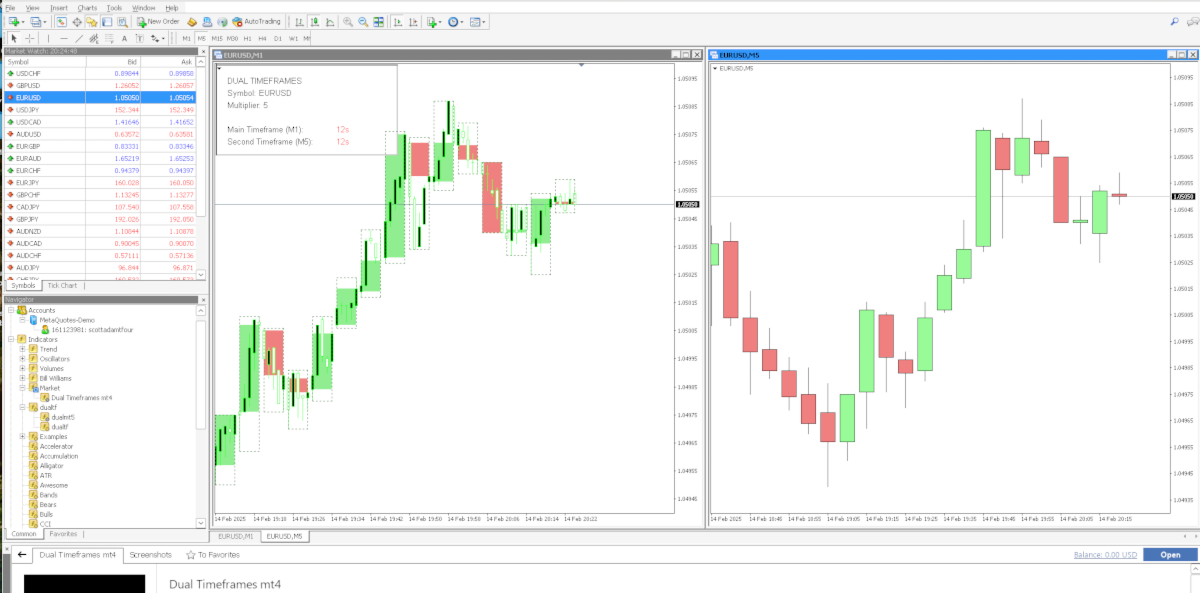The width and height of the screenshot is (1200, 593).
Task: Click the Zoom In magnifier icon
Action: 347,21
